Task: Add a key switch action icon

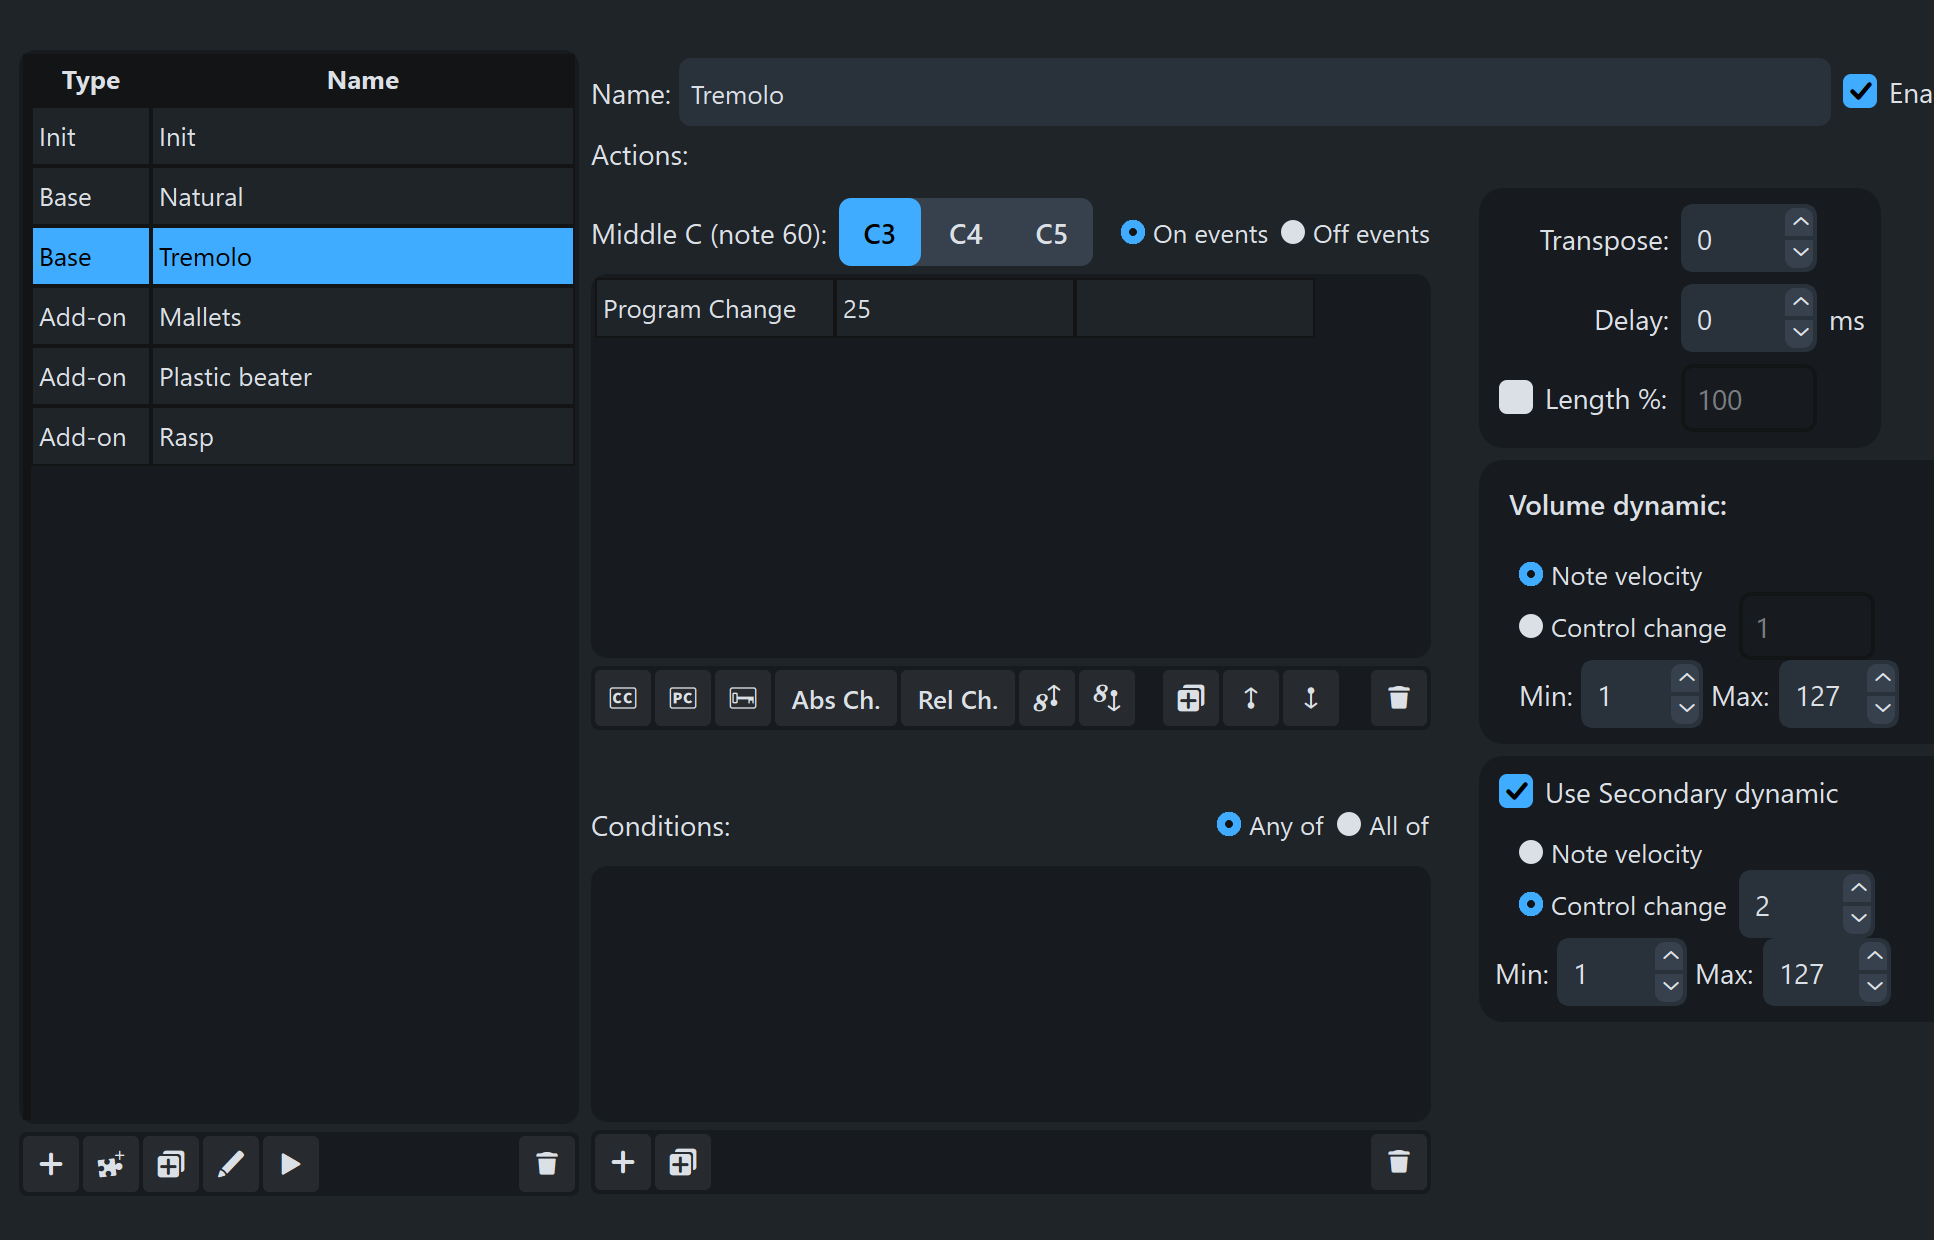Action: tap(743, 698)
